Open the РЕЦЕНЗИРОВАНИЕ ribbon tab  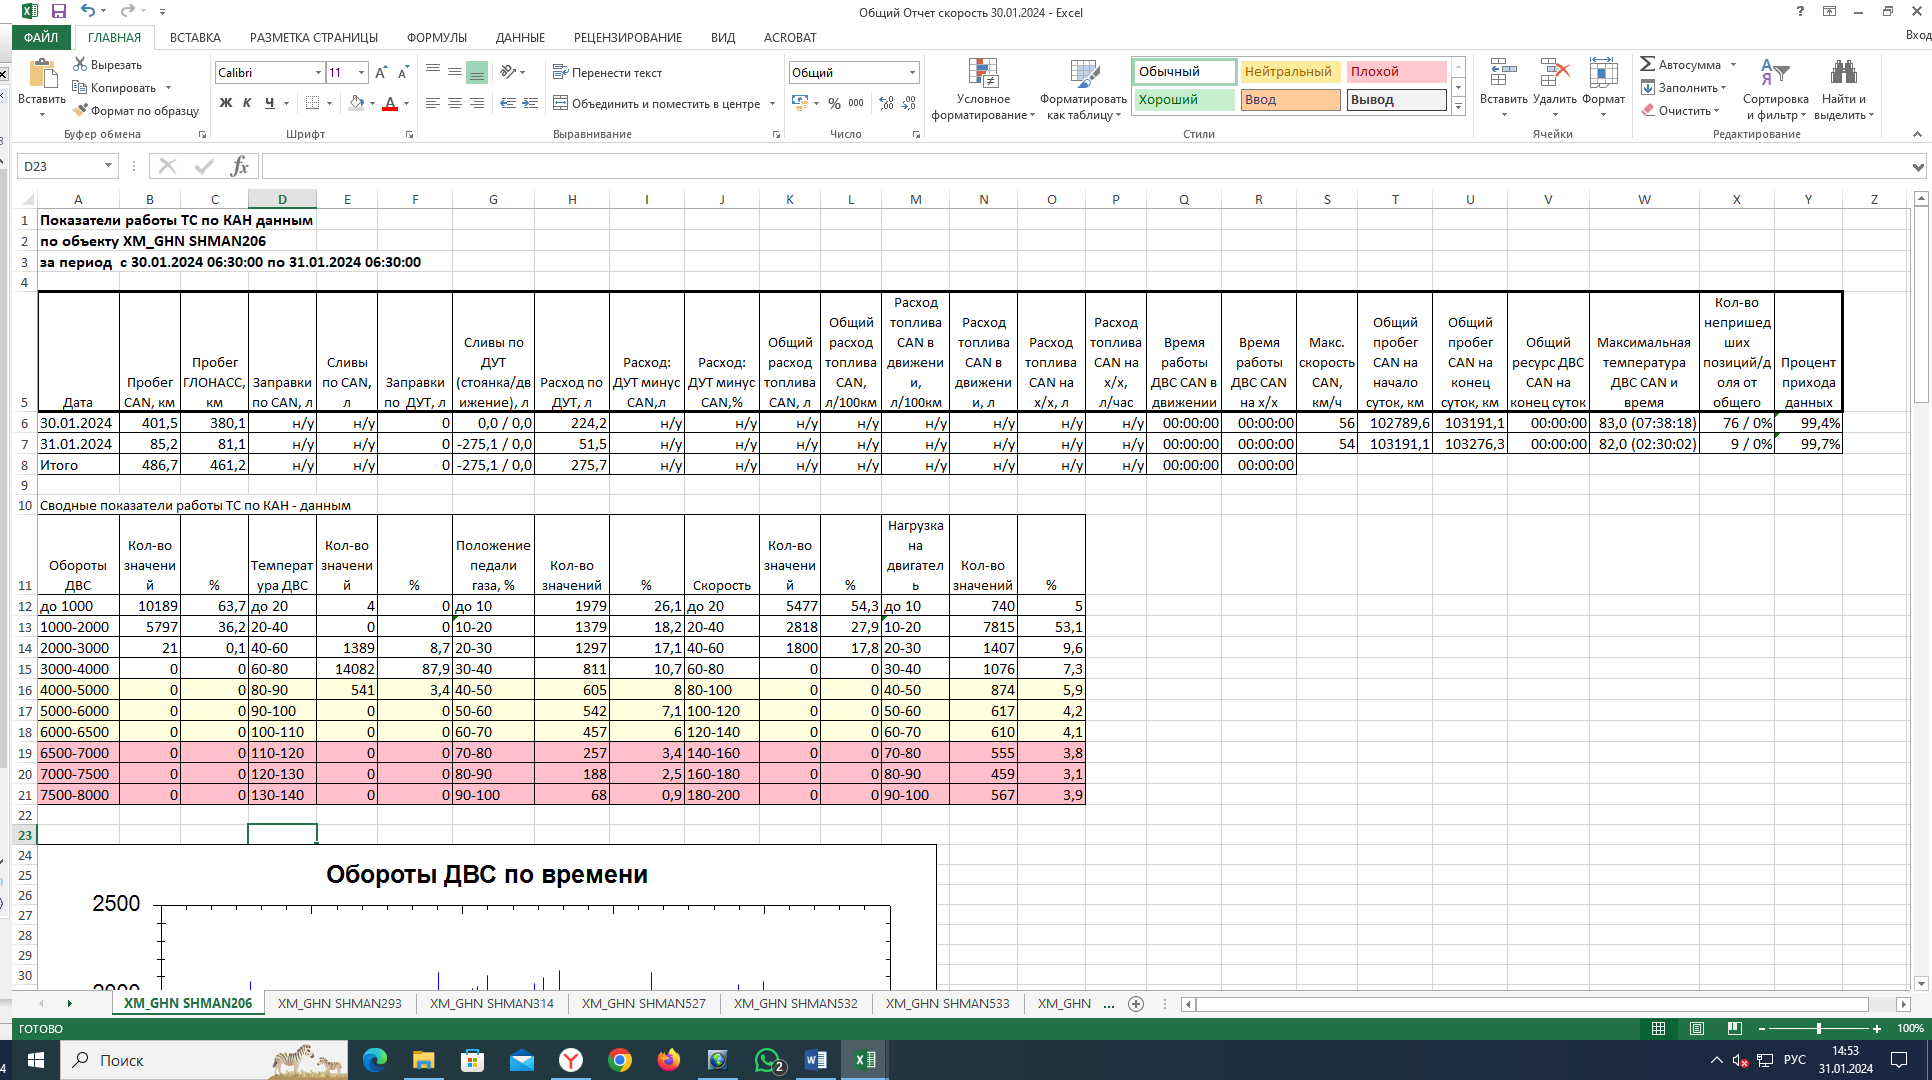click(628, 37)
